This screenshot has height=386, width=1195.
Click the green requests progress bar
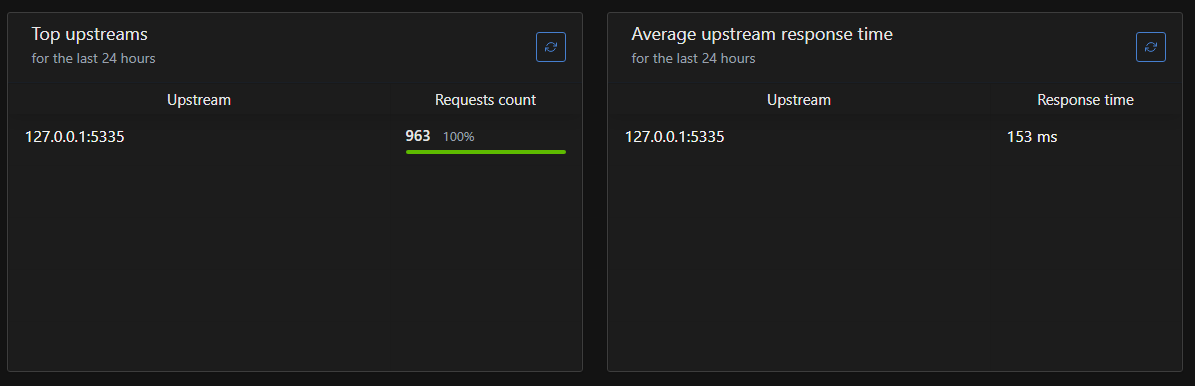point(485,152)
